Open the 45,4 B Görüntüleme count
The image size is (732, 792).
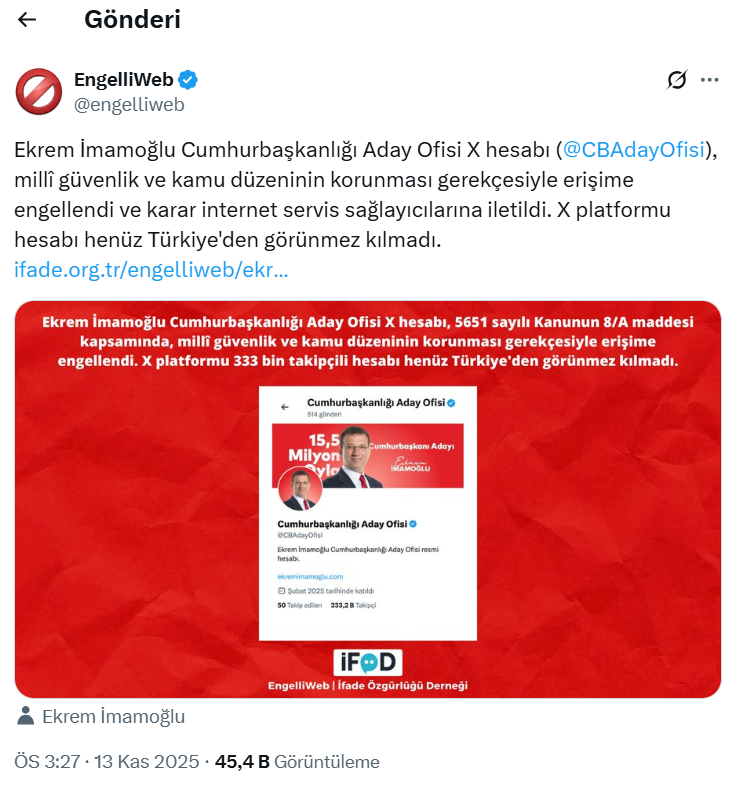coord(297,761)
